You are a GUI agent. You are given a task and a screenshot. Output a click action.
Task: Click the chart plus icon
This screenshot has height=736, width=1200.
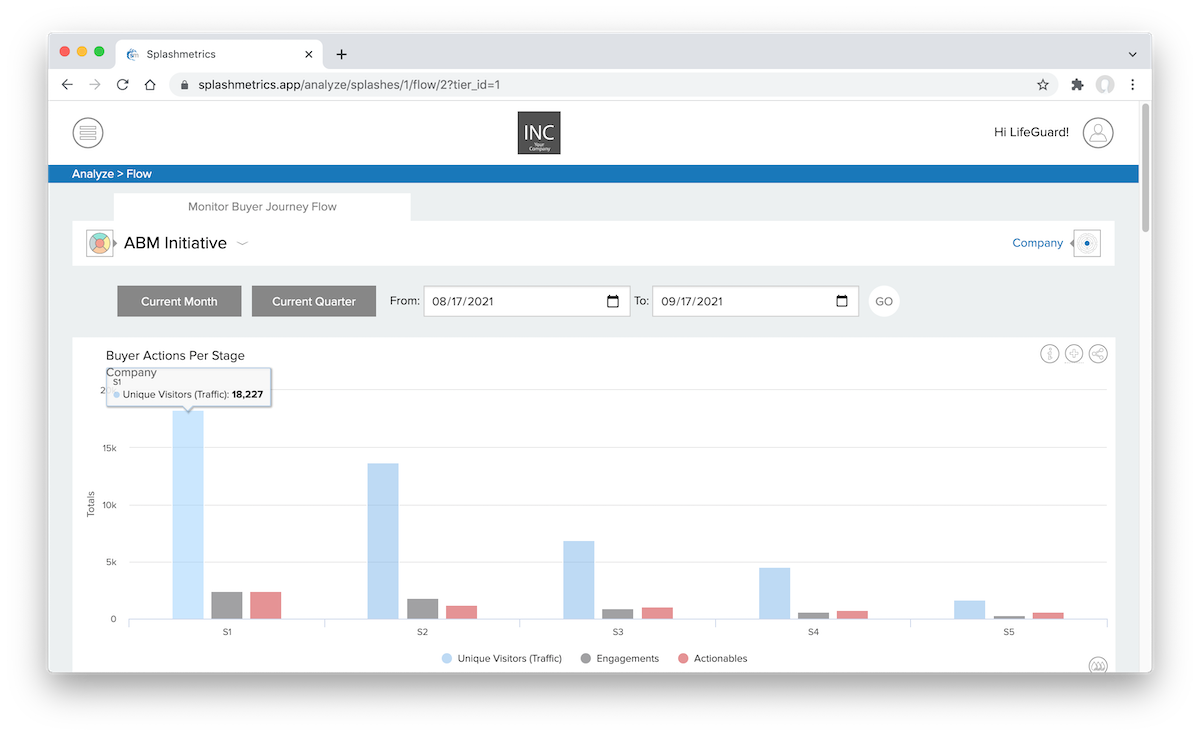tap(1074, 354)
